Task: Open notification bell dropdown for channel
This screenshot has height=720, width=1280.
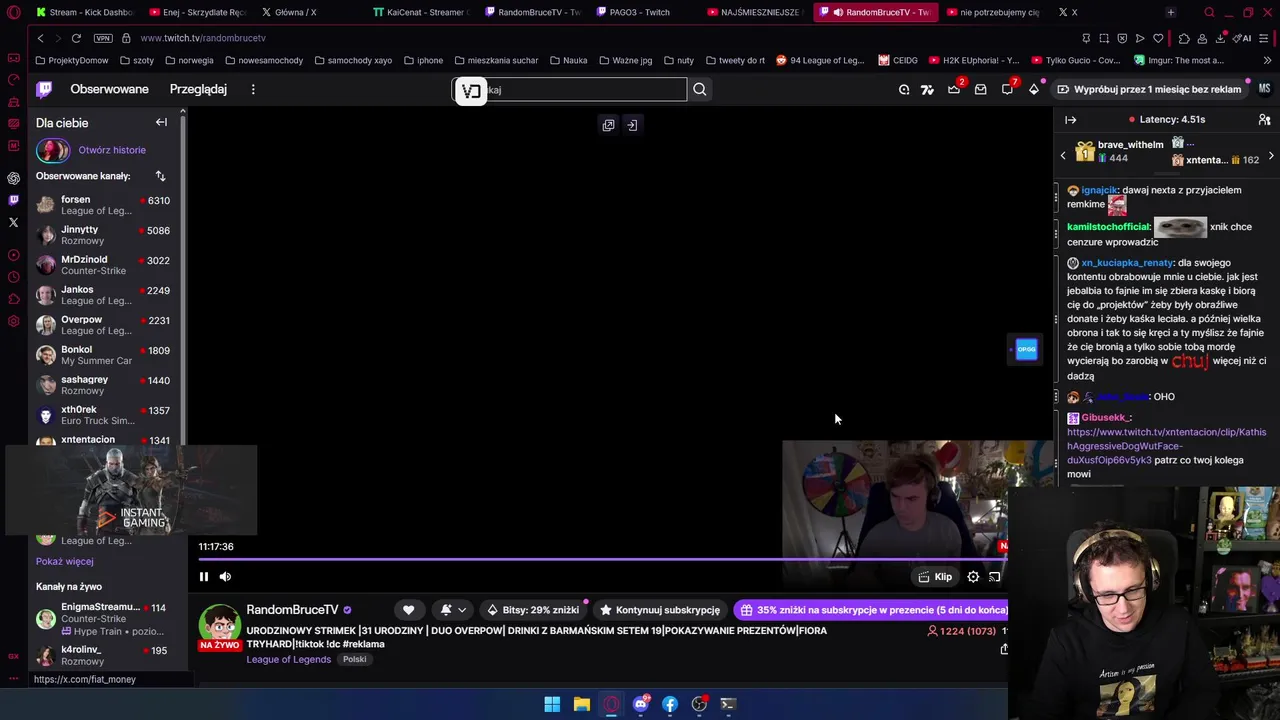Action: pos(453,609)
